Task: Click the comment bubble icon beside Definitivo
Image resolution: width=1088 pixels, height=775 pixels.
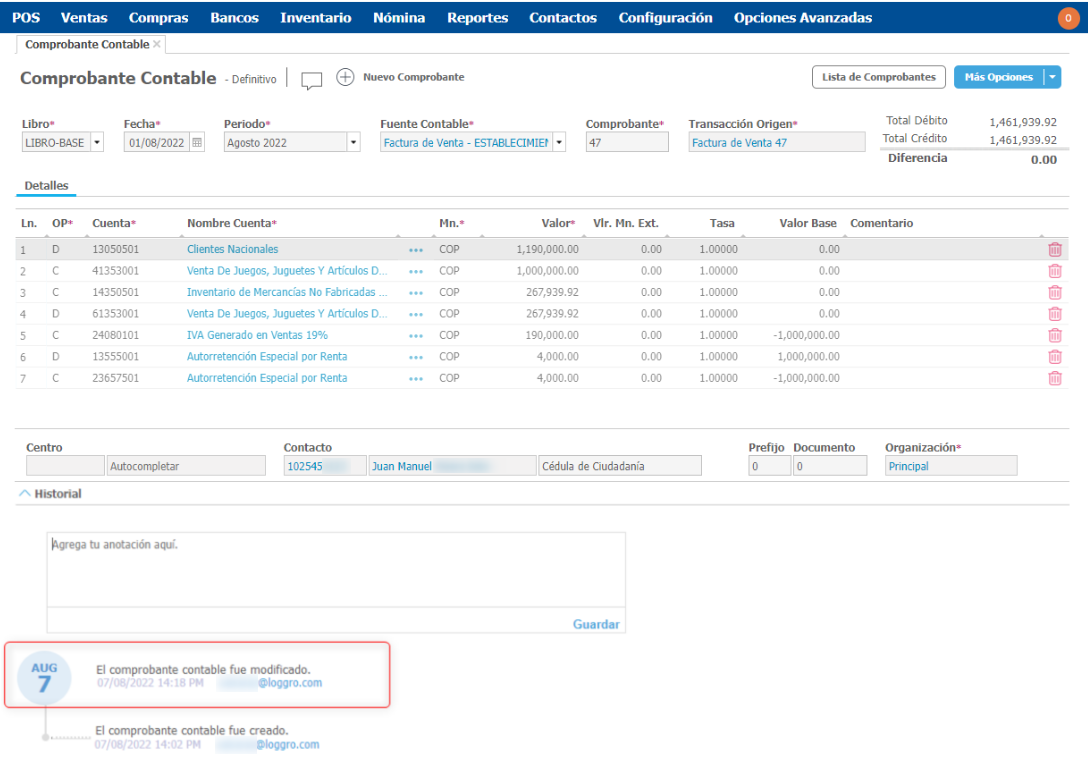Action: [312, 80]
